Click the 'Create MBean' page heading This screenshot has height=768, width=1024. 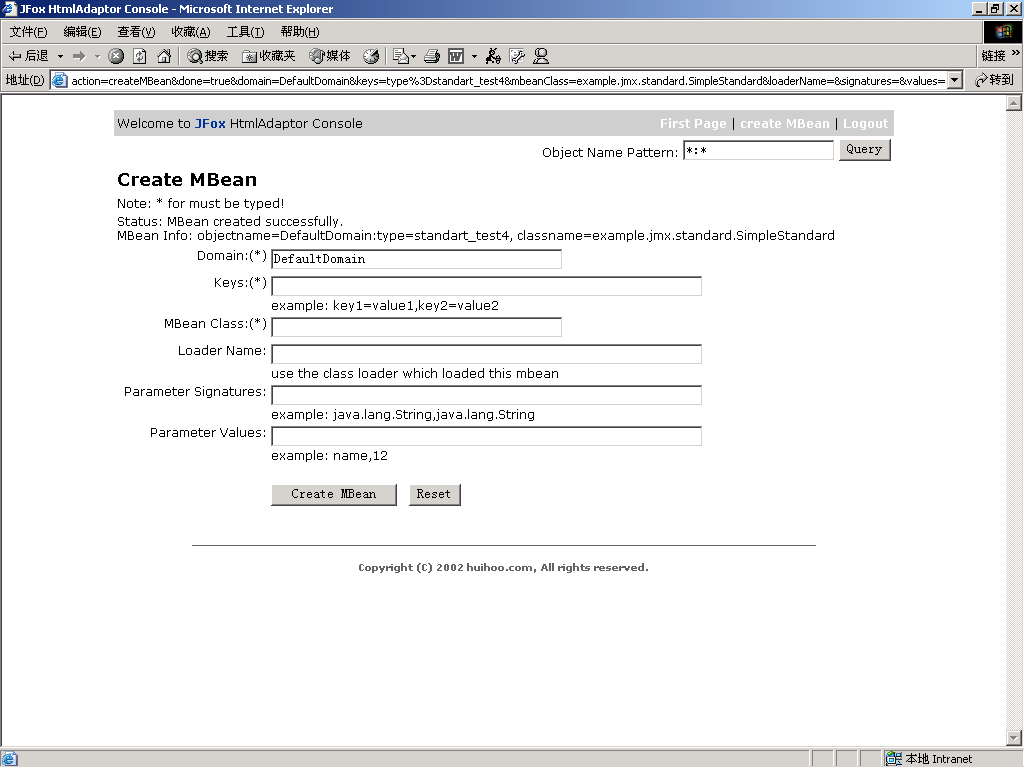tap(187, 180)
